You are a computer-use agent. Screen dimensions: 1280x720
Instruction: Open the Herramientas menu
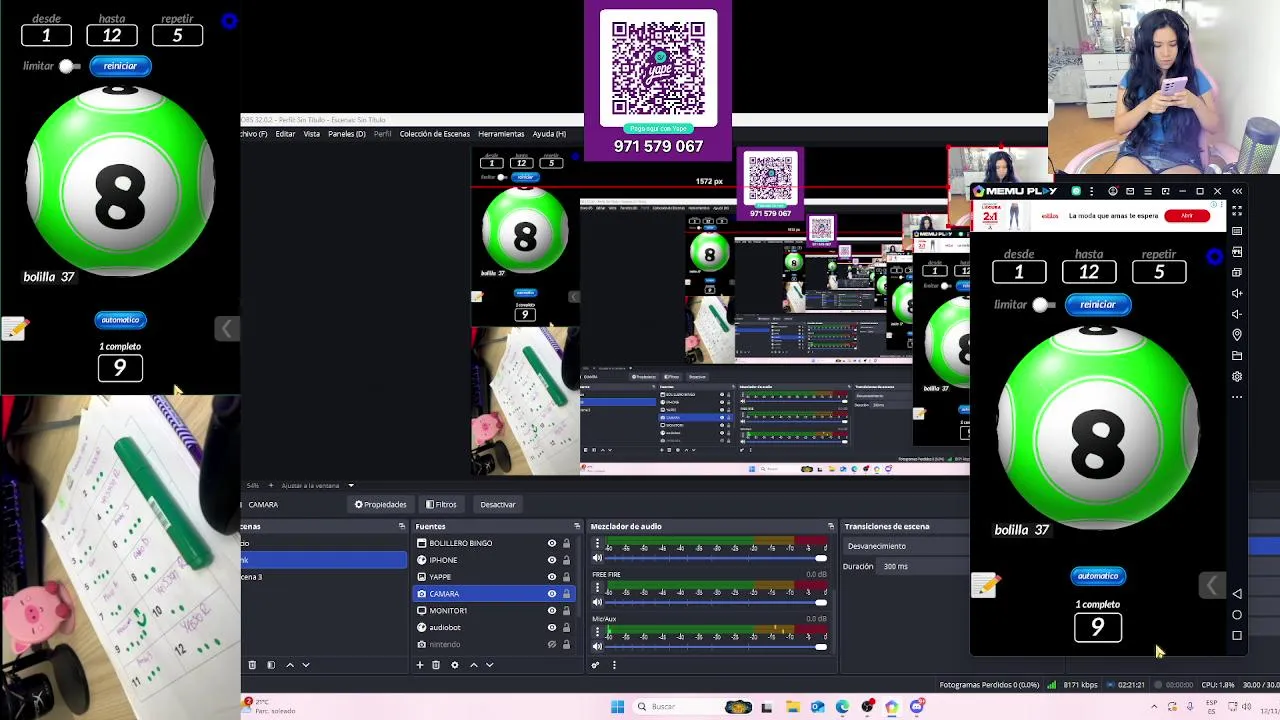coord(501,134)
